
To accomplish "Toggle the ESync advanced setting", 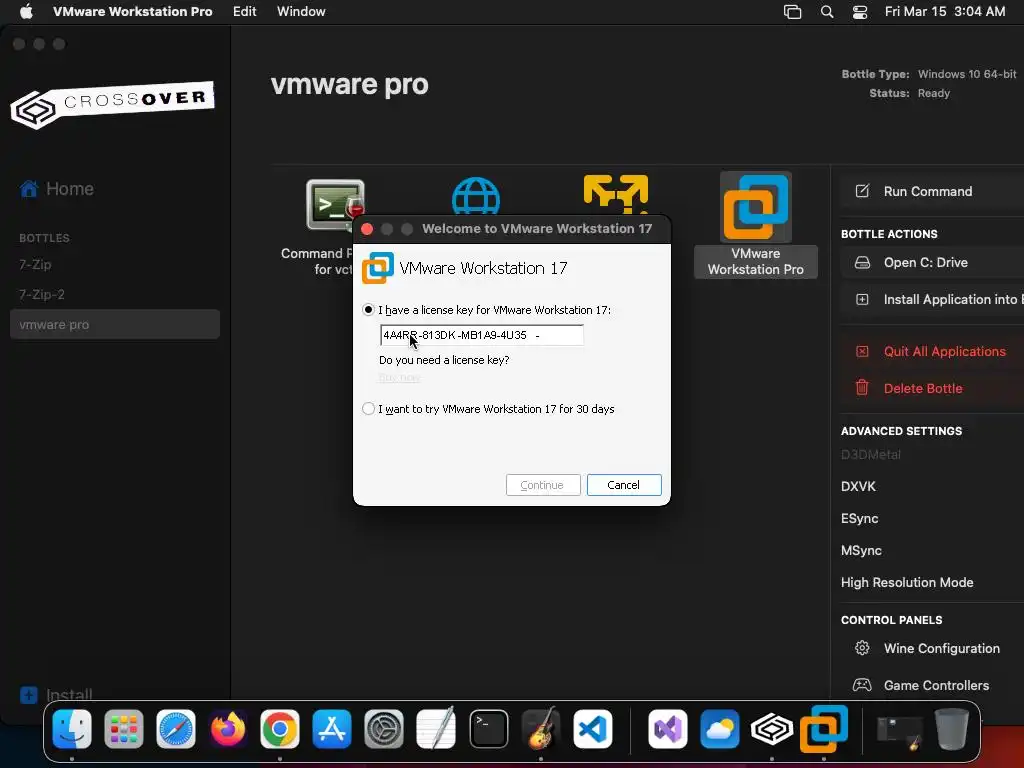I will [x=859, y=519].
